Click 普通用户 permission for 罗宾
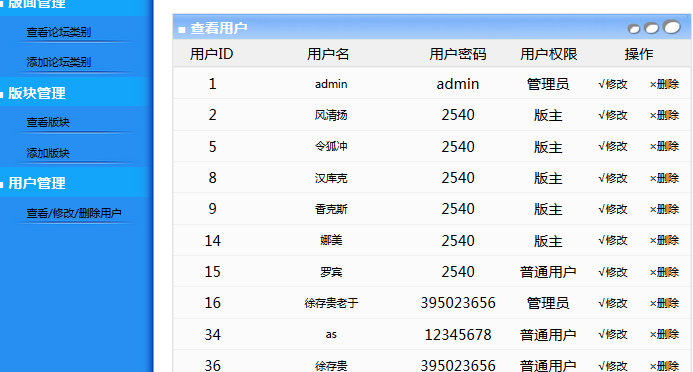The width and height of the screenshot is (693, 372). point(548,272)
